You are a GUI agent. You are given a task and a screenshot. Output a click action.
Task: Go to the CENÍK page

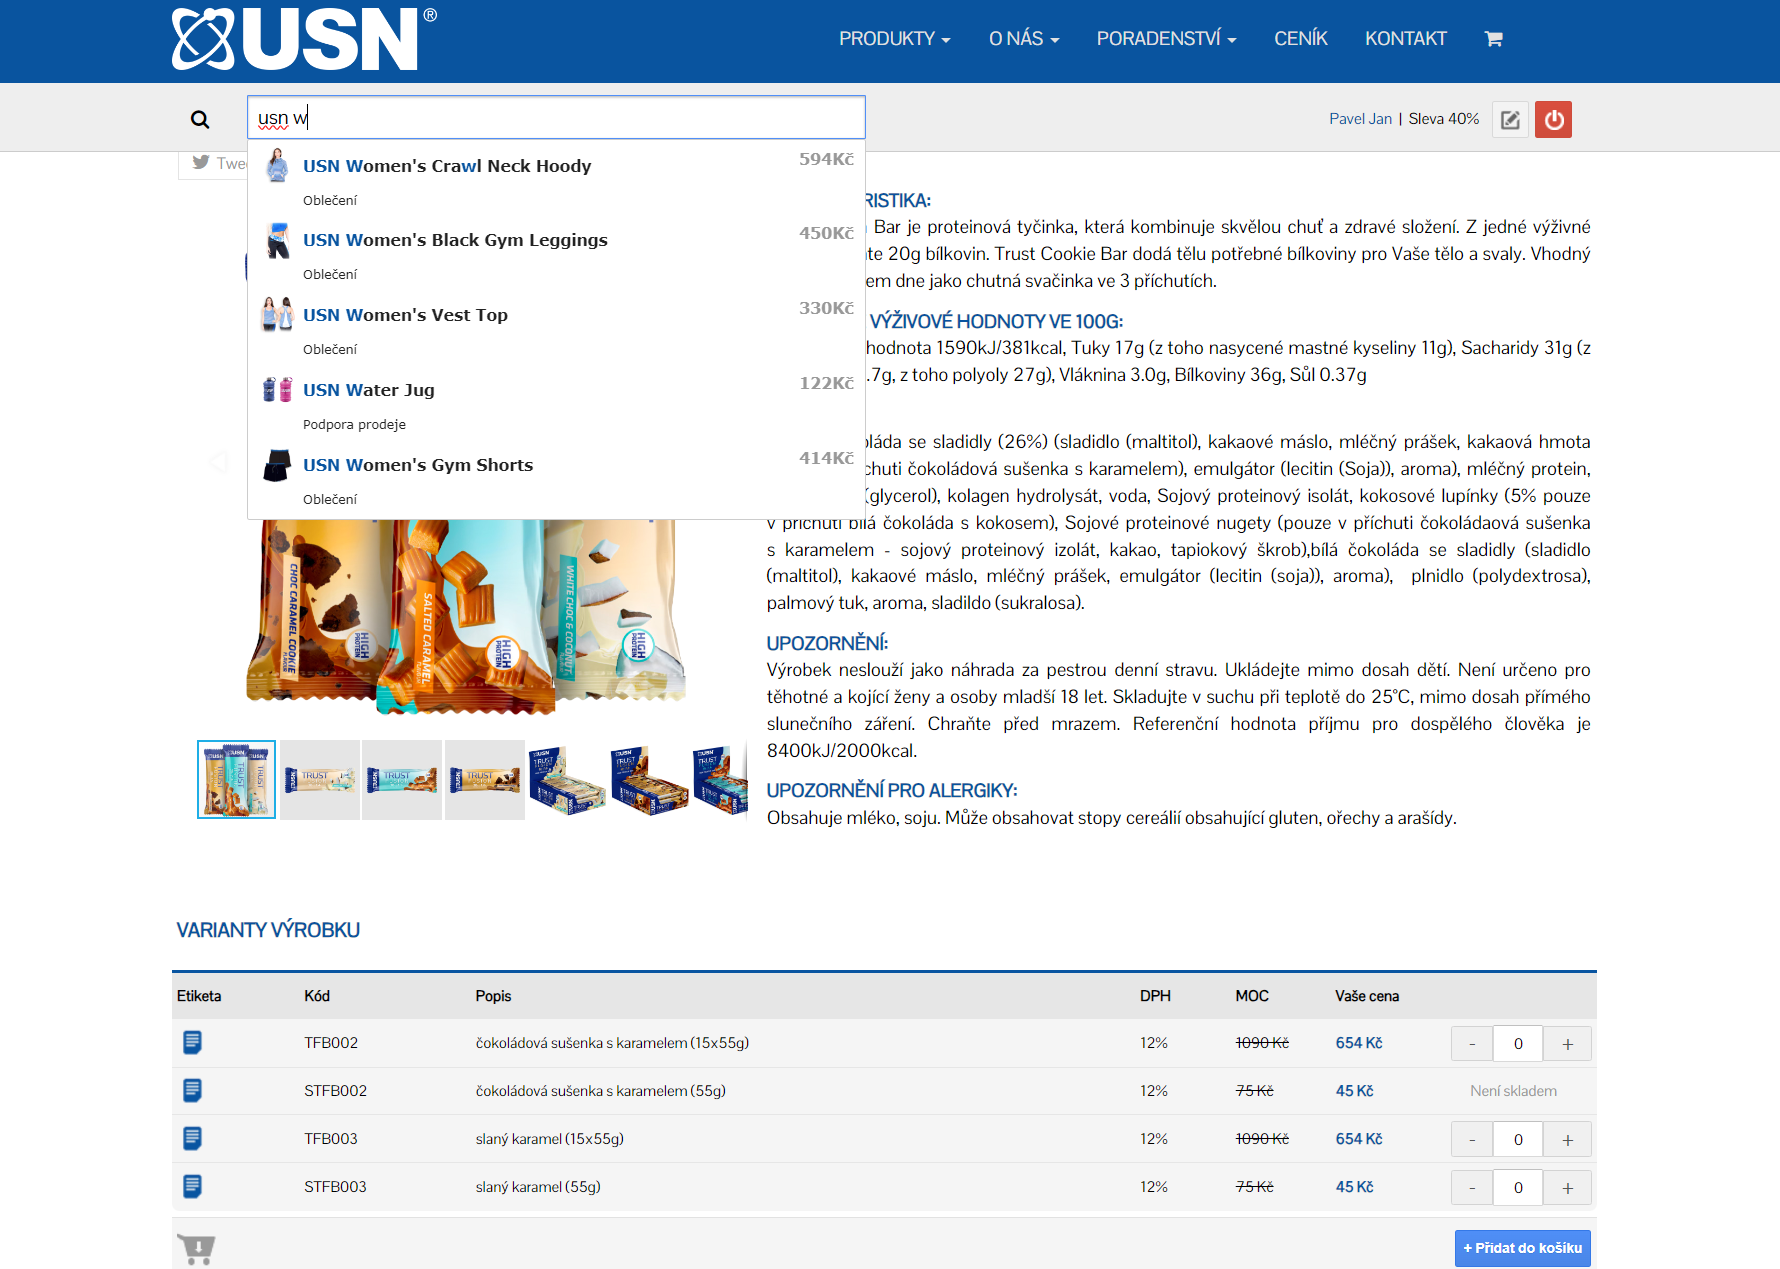click(1300, 39)
